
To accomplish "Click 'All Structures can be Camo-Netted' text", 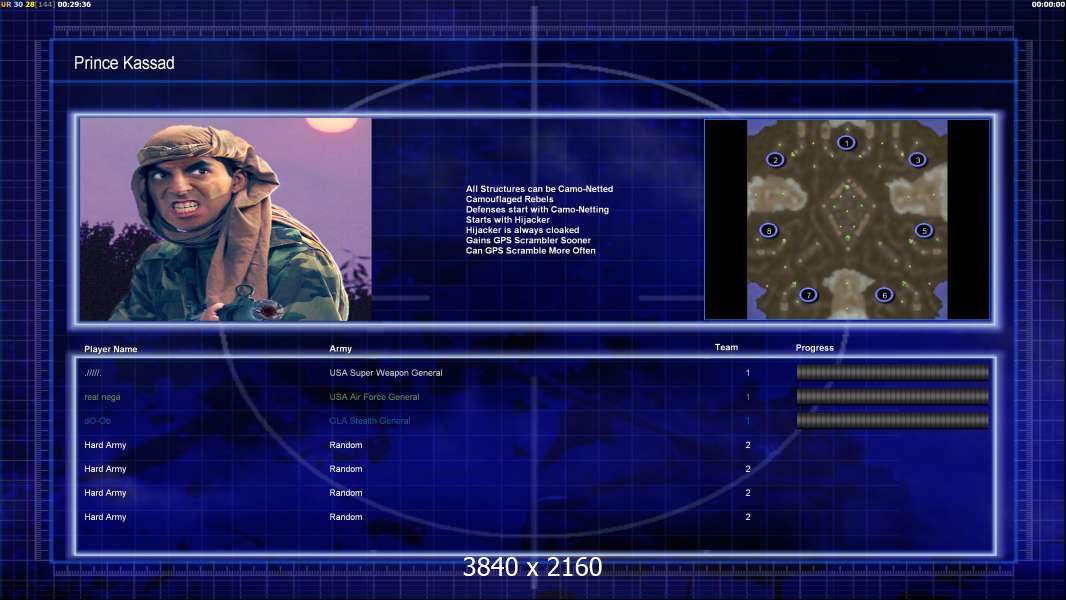I will coord(539,189).
